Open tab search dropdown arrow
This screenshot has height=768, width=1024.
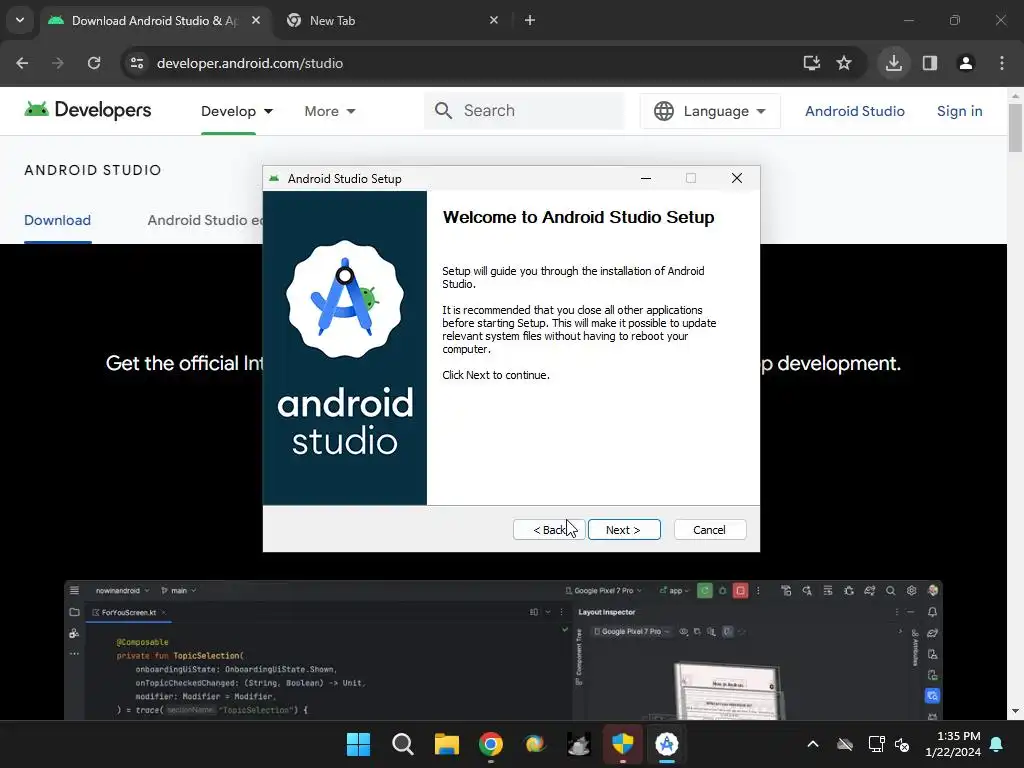click(20, 20)
